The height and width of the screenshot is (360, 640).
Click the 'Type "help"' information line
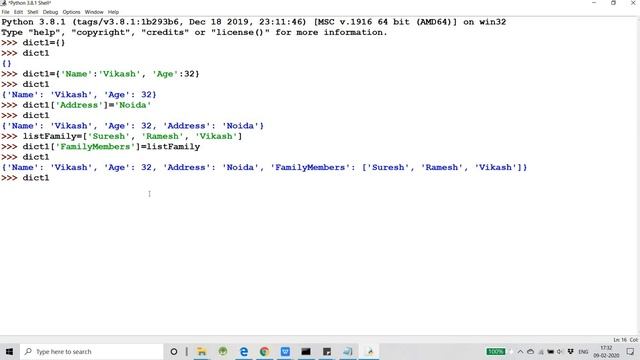[194, 32]
